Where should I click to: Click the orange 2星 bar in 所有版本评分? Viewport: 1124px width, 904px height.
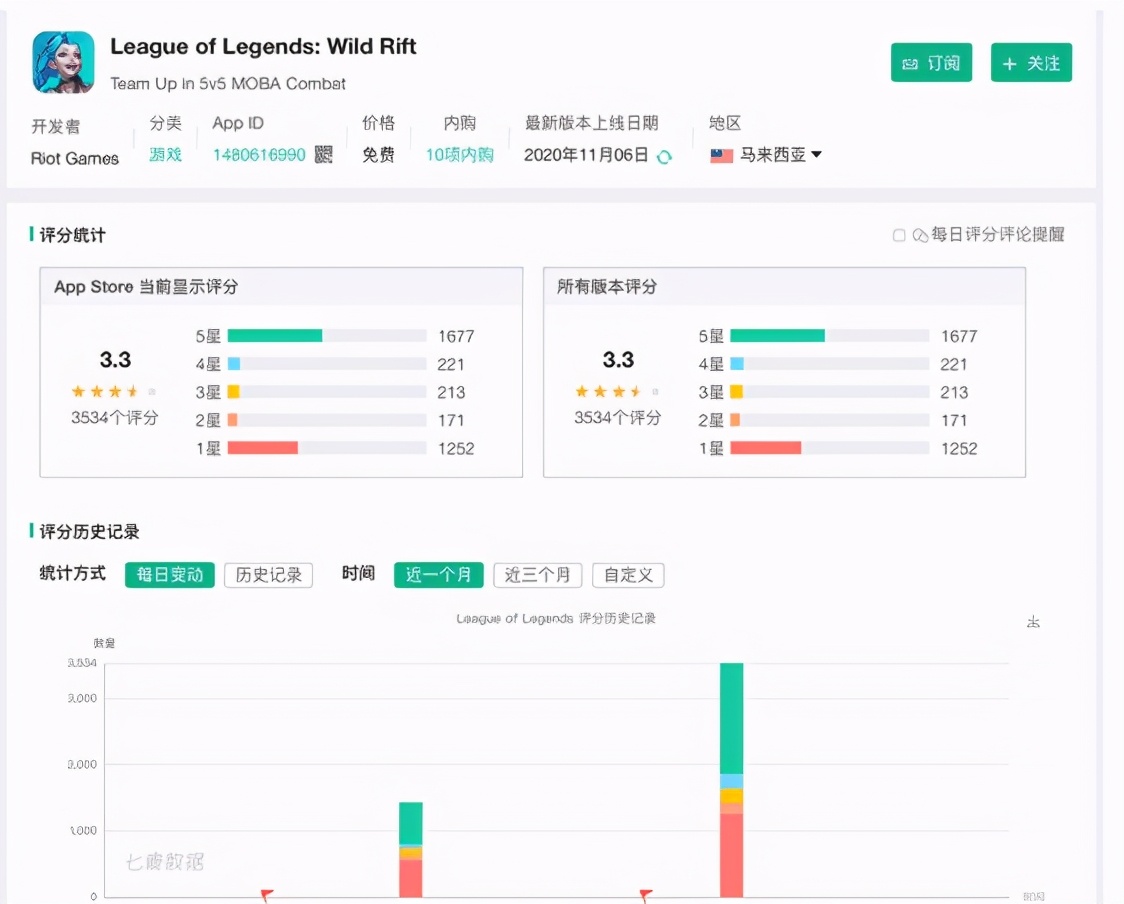tap(735, 420)
